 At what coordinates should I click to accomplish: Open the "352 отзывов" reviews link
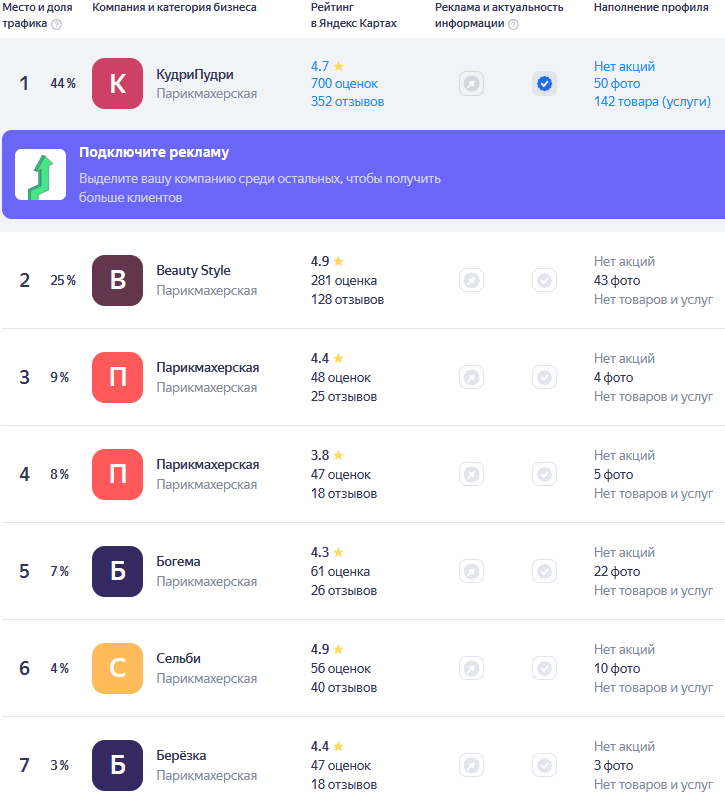click(347, 101)
